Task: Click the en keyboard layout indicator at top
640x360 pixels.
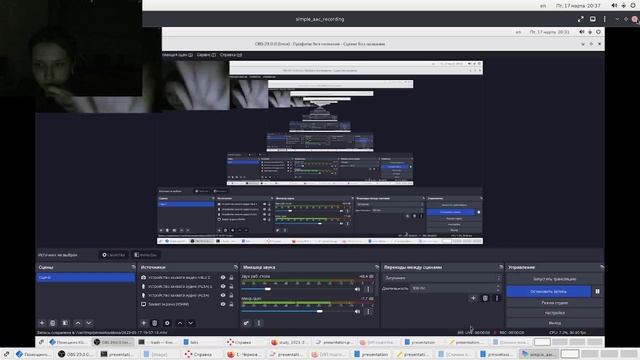Action: (x=543, y=6)
